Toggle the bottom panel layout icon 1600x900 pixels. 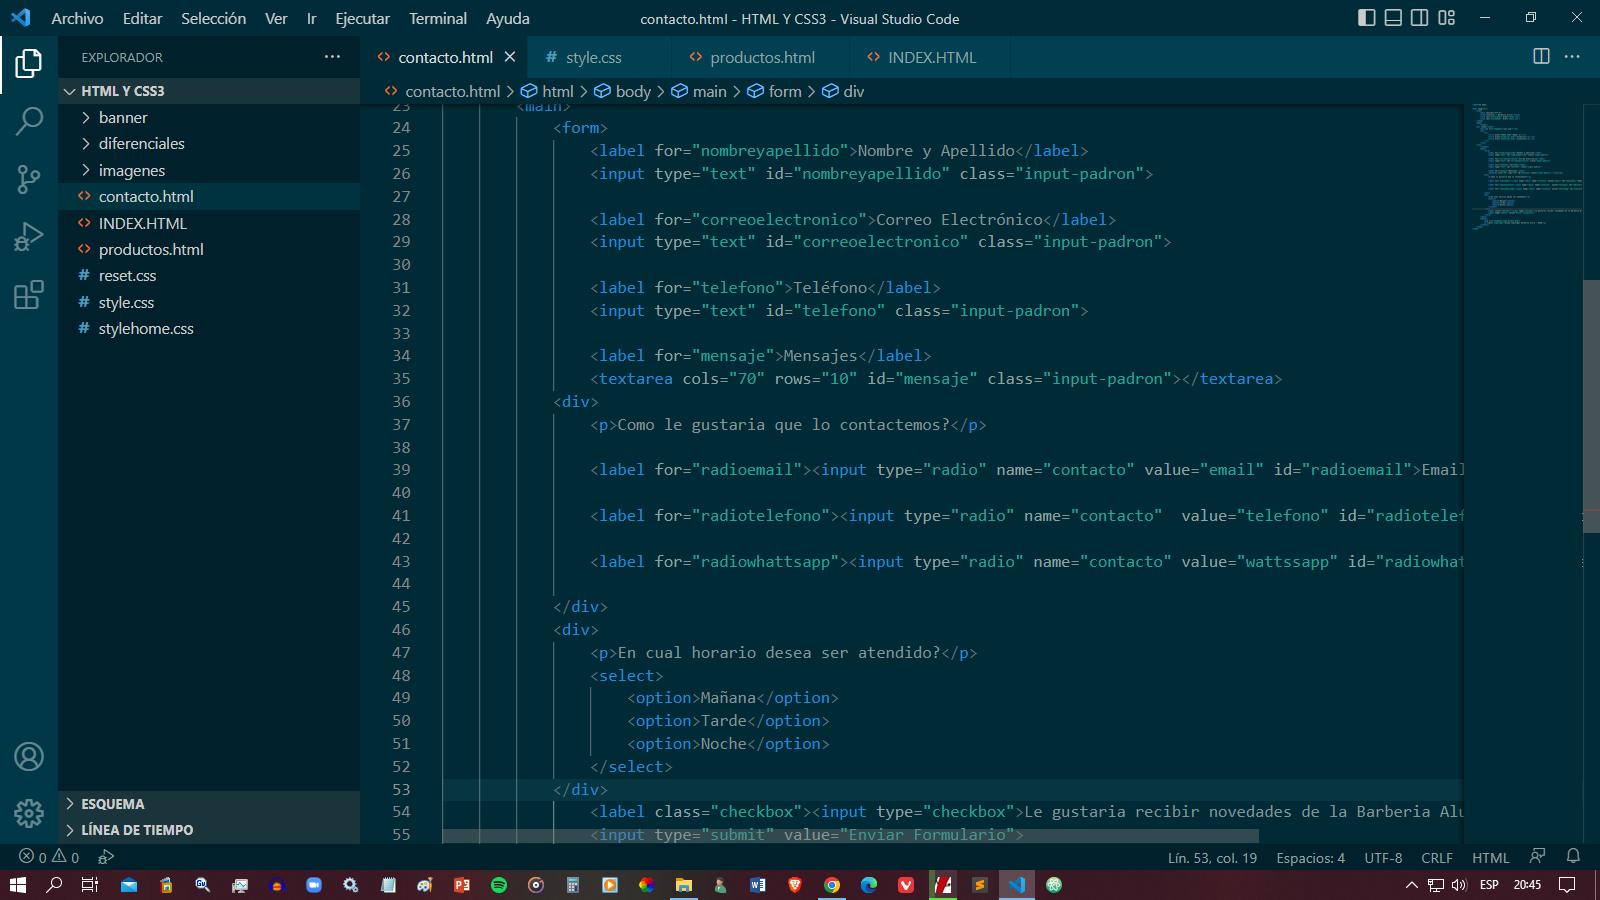coord(1393,18)
